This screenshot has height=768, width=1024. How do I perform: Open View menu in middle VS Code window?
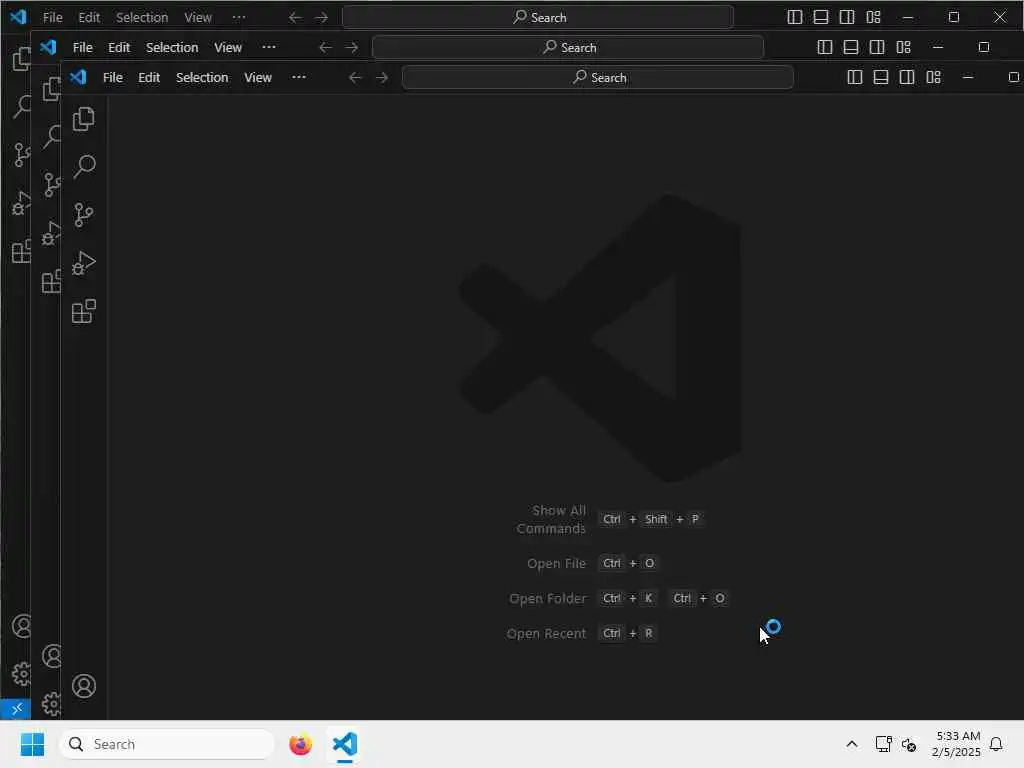click(228, 47)
